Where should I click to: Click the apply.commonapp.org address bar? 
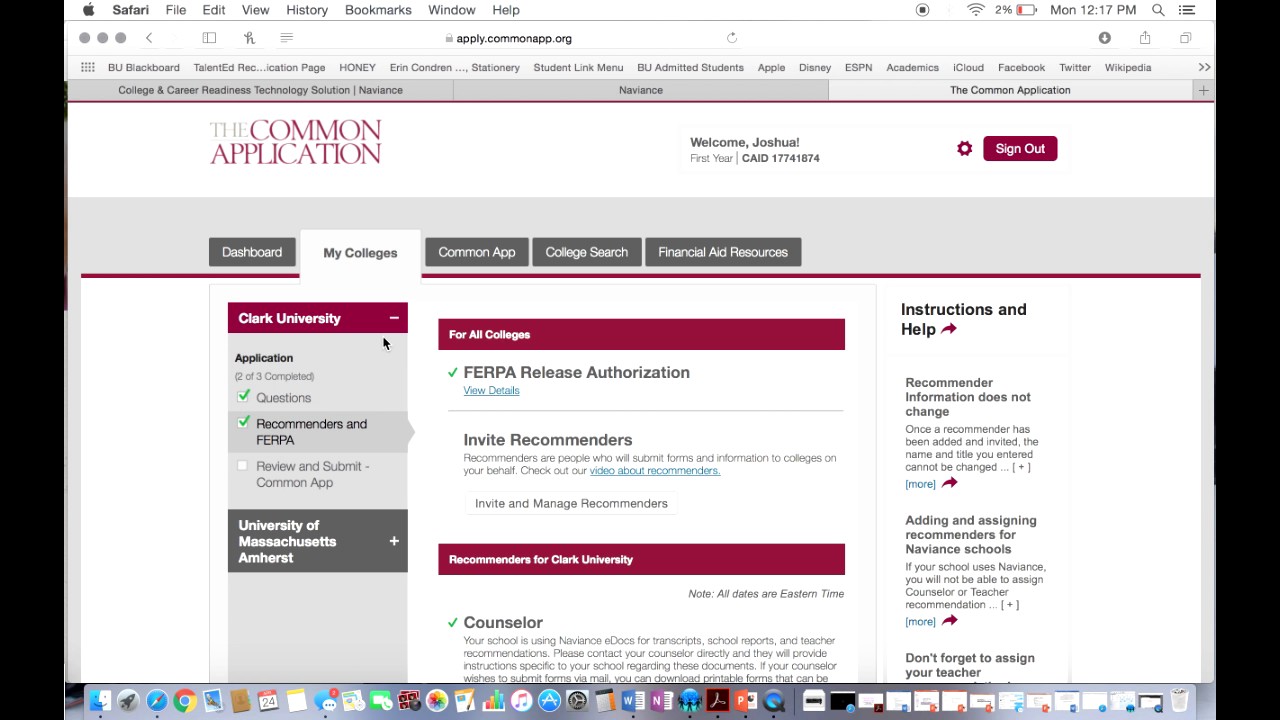[513, 38]
